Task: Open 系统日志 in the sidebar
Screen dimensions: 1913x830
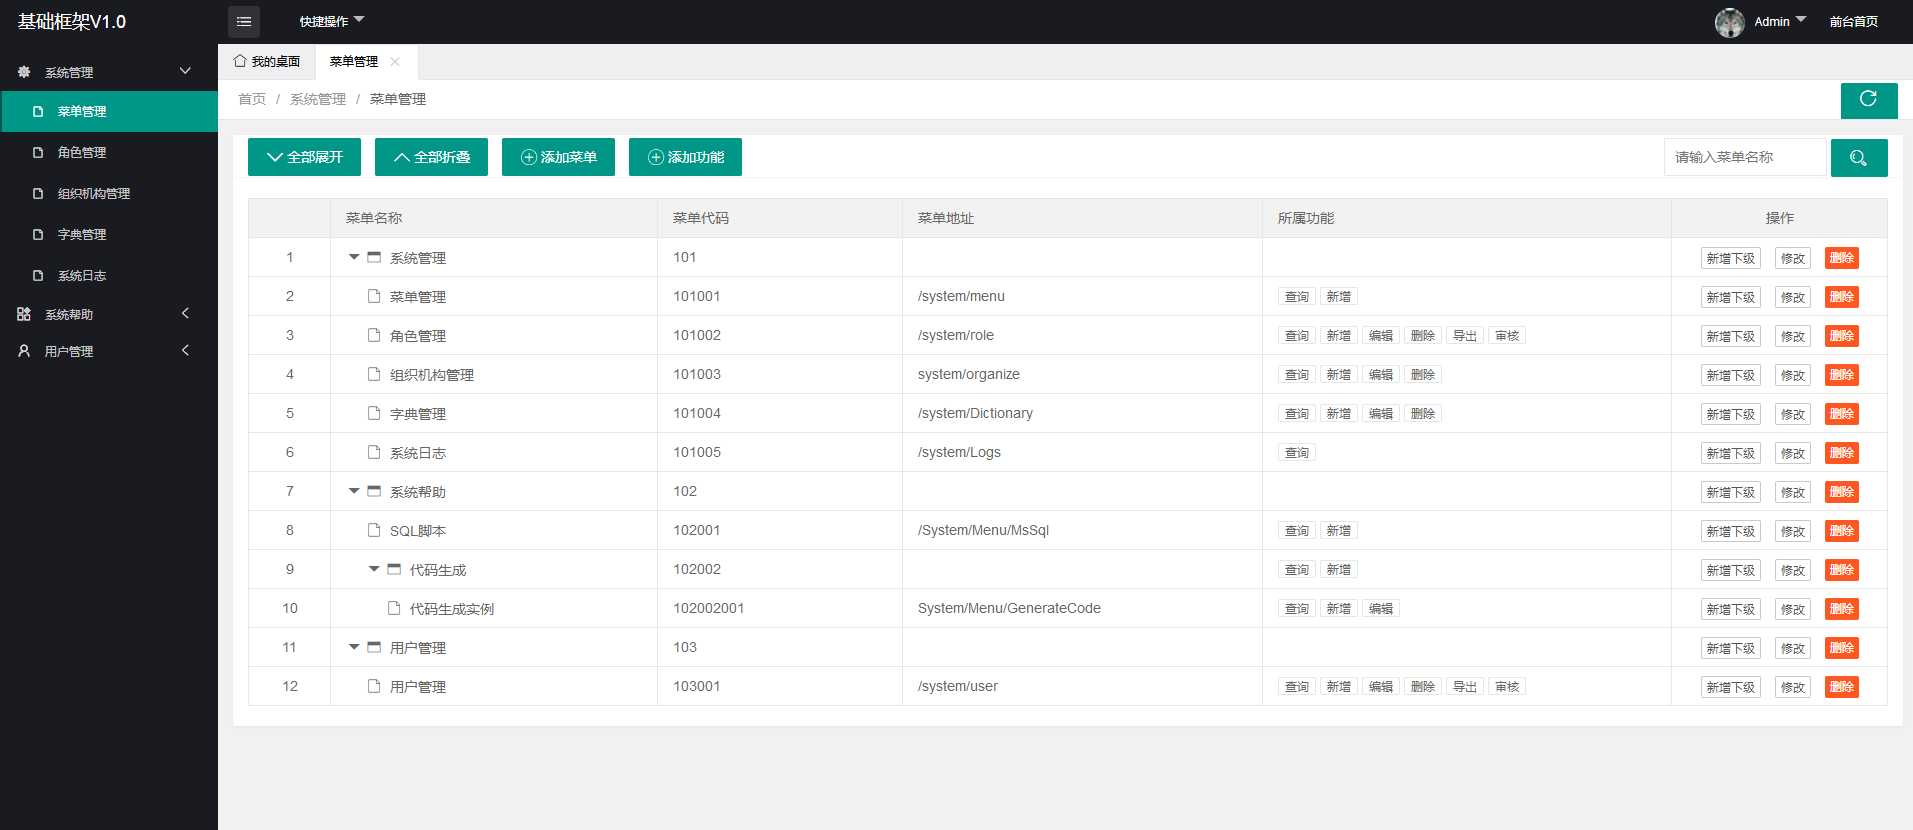Action: (x=109, y=275)
